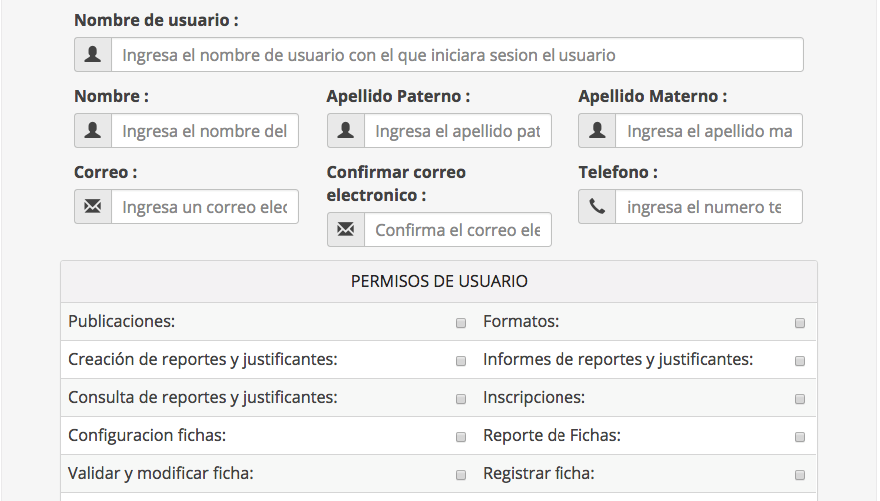The height and width of the screenshot is (501, 880).
Task: Click the envelope icon beside Correo field
Action: point(93,207)
